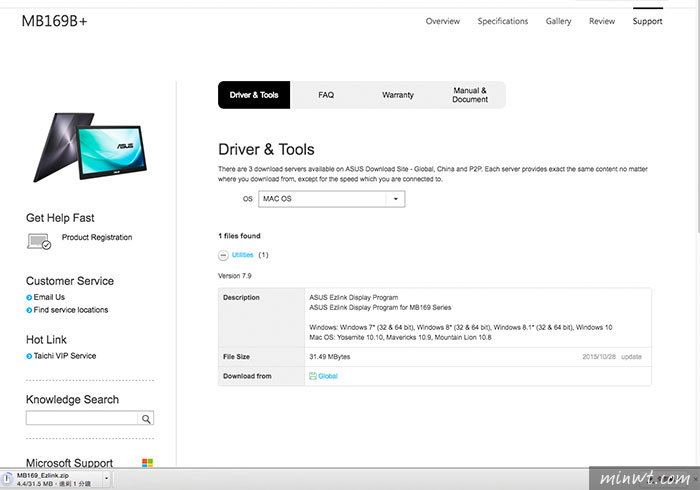
Task: Click the Utilities category link
Action: [x=242, y=255]
